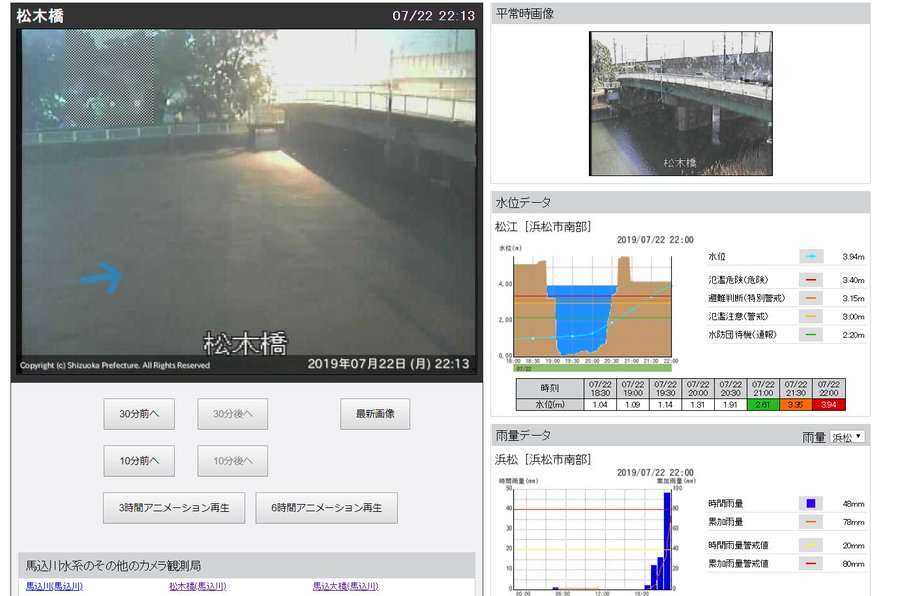Click the yellow 氾濫注意(警戒) legend marker
This screenshot has height=596, width=900.
[811, 316]
